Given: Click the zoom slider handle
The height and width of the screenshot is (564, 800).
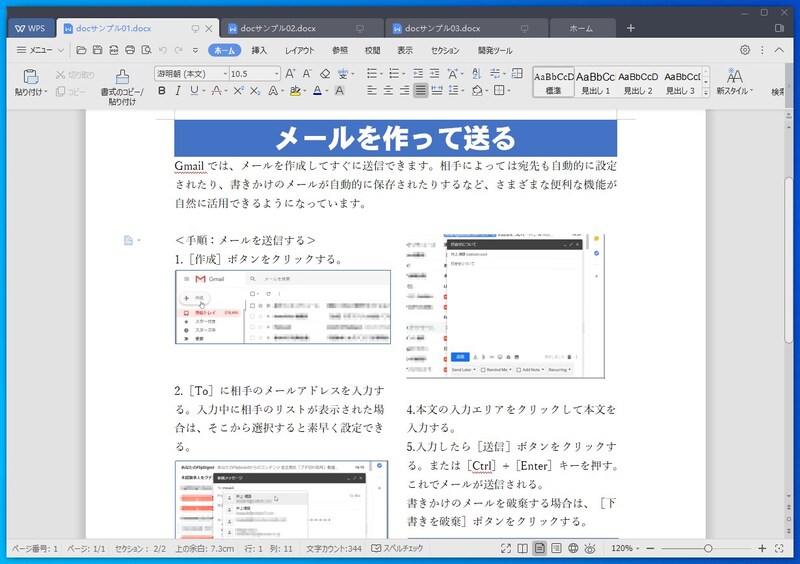Looking at the screenshot, I should click(x=708, y=548).
